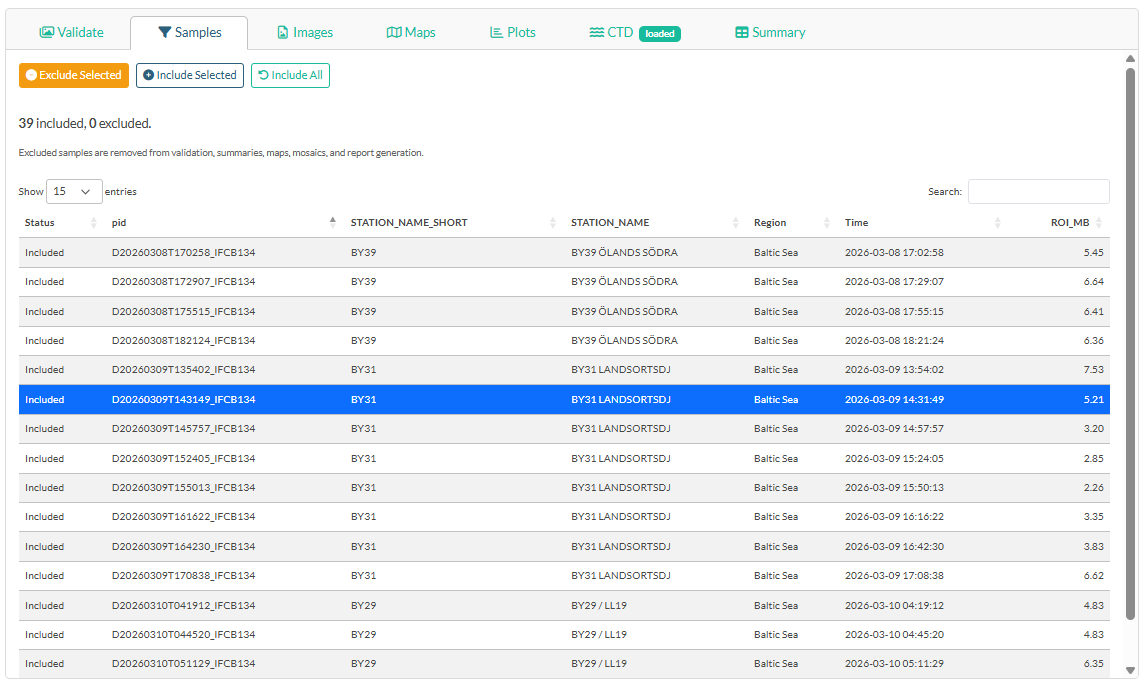This screenshot has height=686, width=1144.
Task: Open the Show entries dropdown
Action: coord(74,191)
